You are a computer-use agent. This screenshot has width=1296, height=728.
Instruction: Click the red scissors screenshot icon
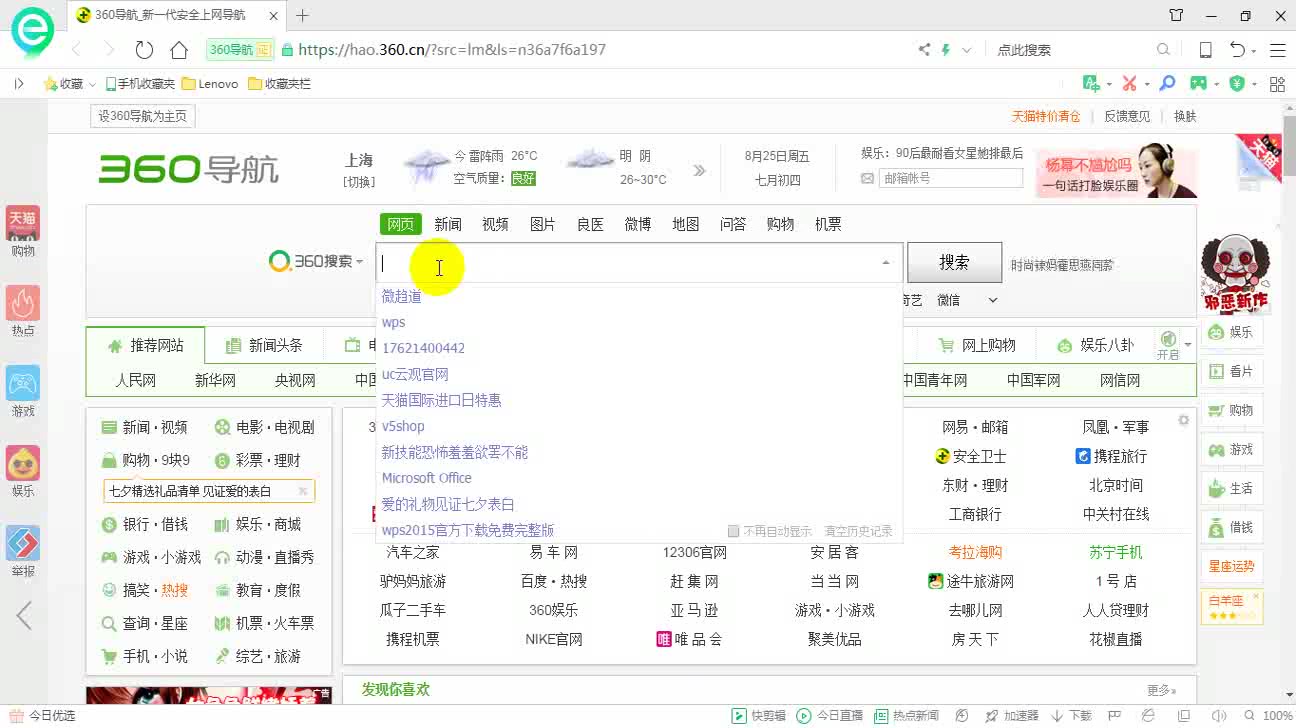(1129, 84)
